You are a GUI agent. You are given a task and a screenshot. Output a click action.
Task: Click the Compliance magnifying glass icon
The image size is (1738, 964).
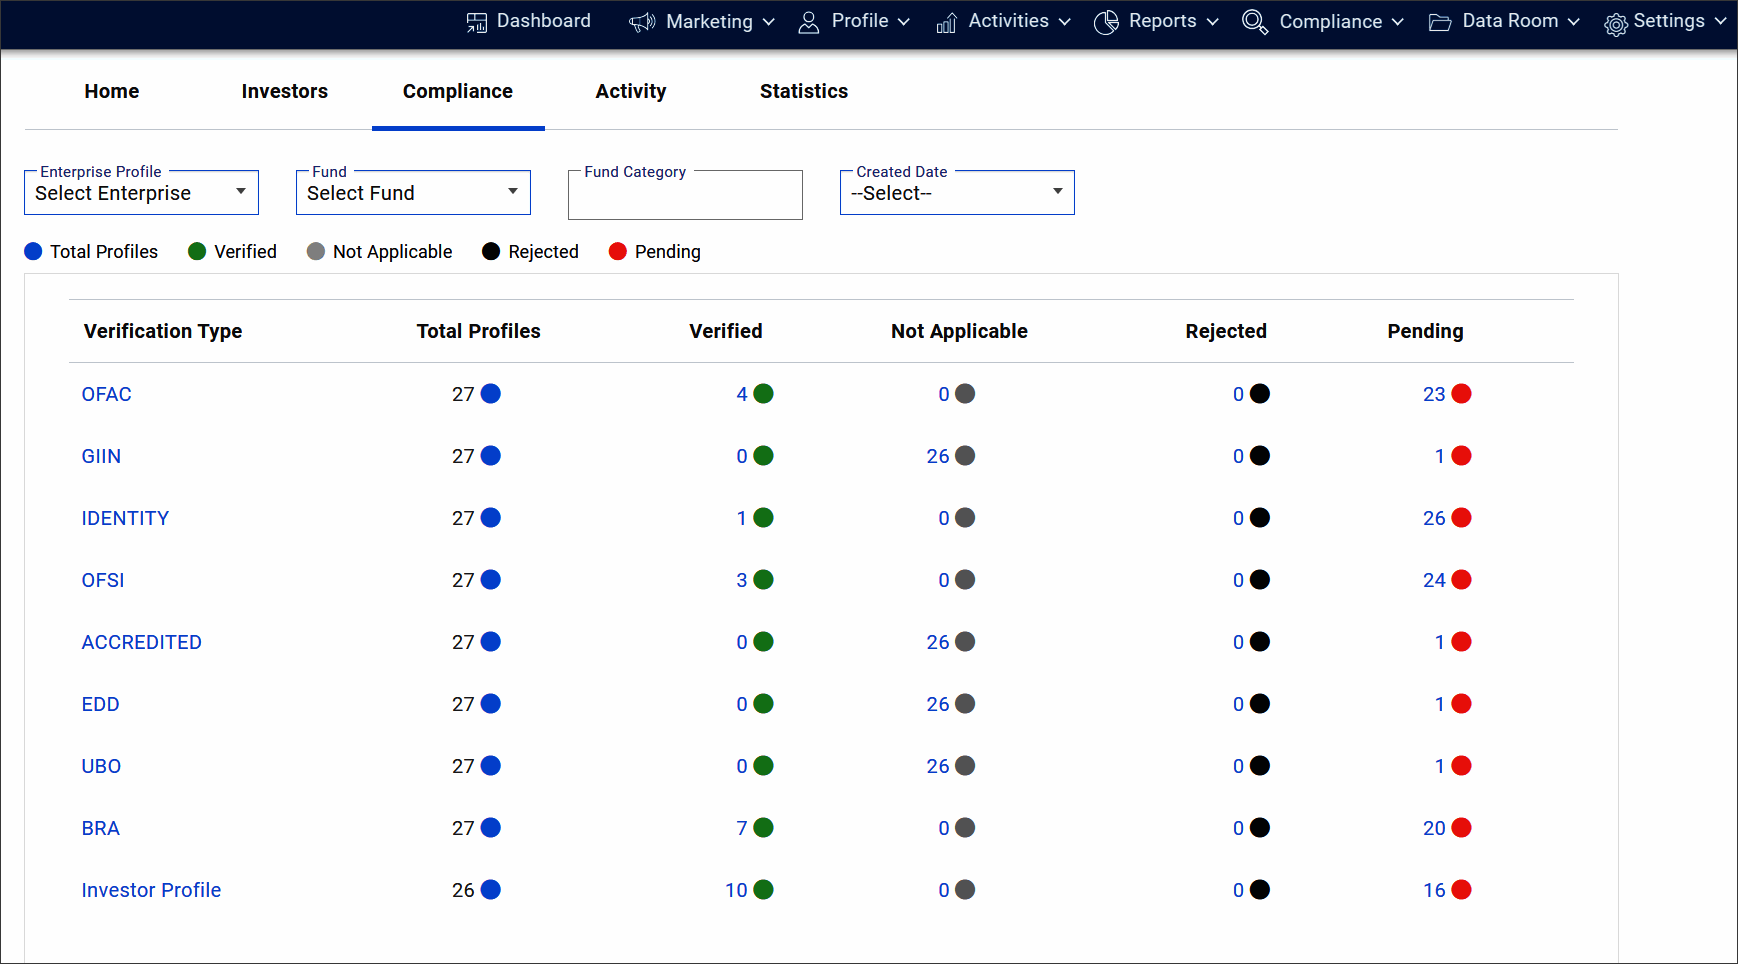click(1253, 21)
